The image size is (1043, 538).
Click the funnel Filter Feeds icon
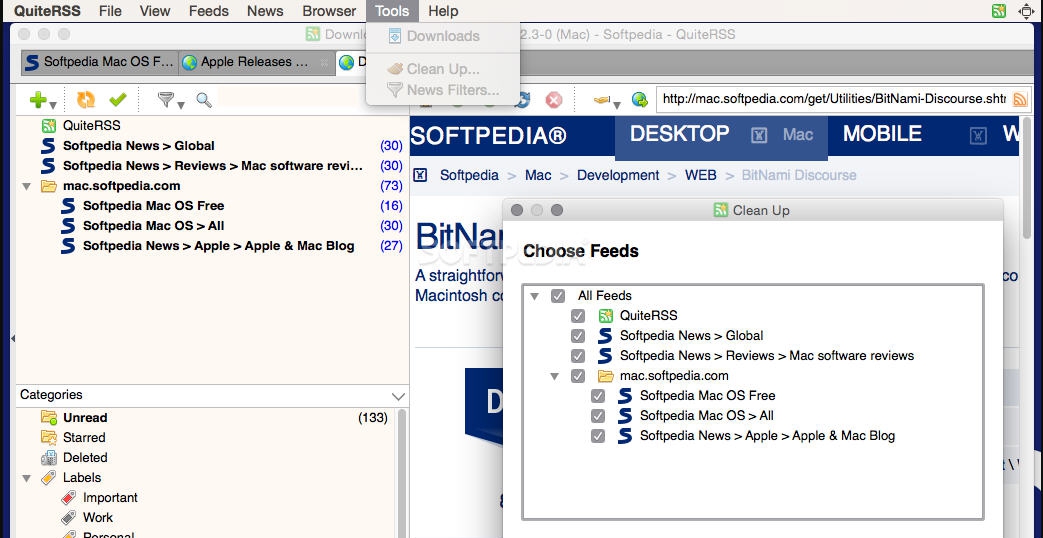[166, 100]
